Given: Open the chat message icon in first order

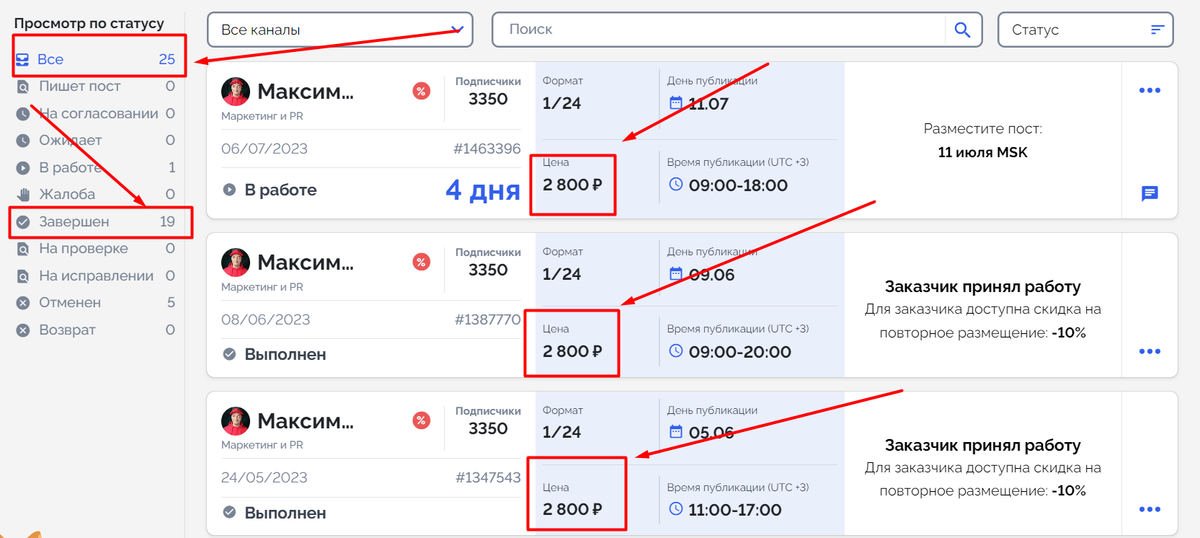Looking at the screenshot, I should [1149, 194].
